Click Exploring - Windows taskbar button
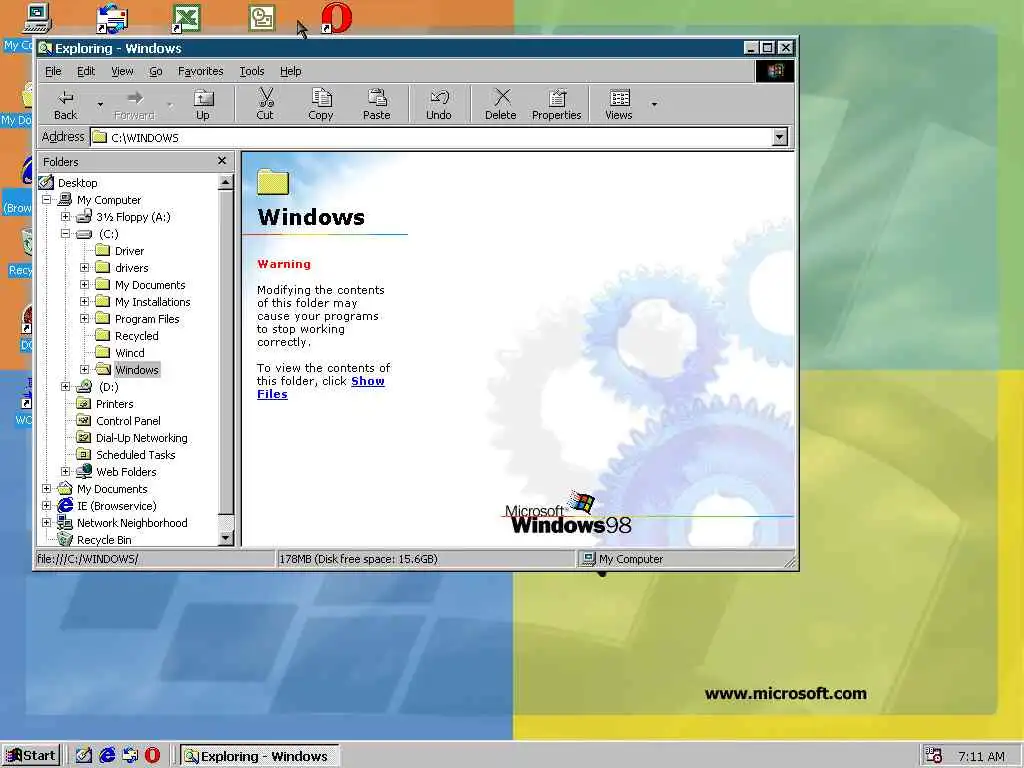This screenshot has height=768, width=1024. (x=259, y=756)
